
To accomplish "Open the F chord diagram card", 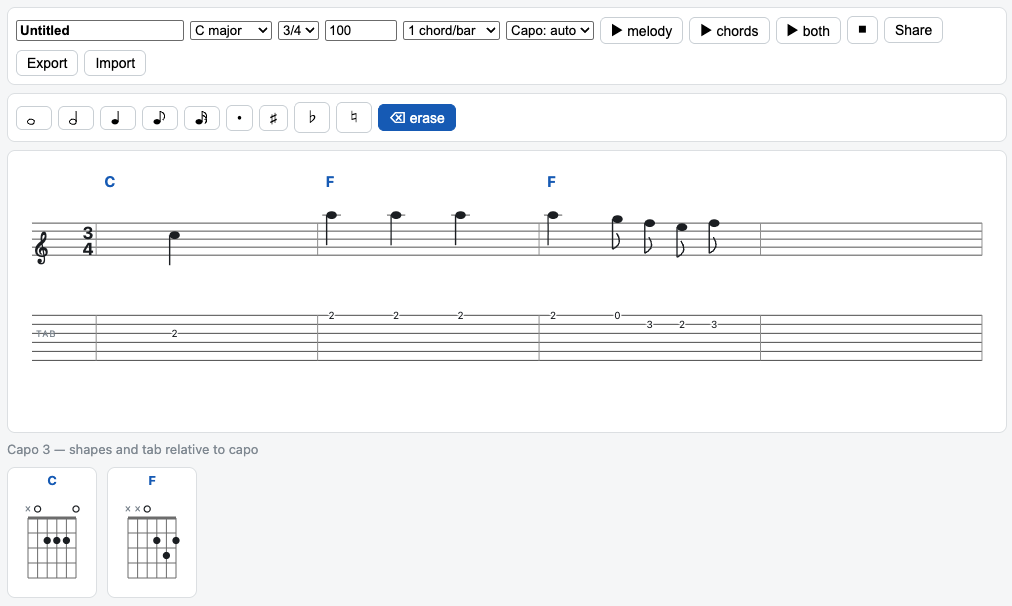I will tap(152, 532).
